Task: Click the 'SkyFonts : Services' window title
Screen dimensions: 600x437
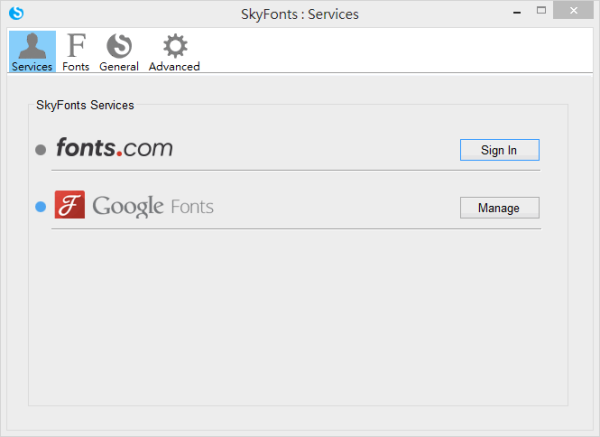Action: click(x=300, y=14)
